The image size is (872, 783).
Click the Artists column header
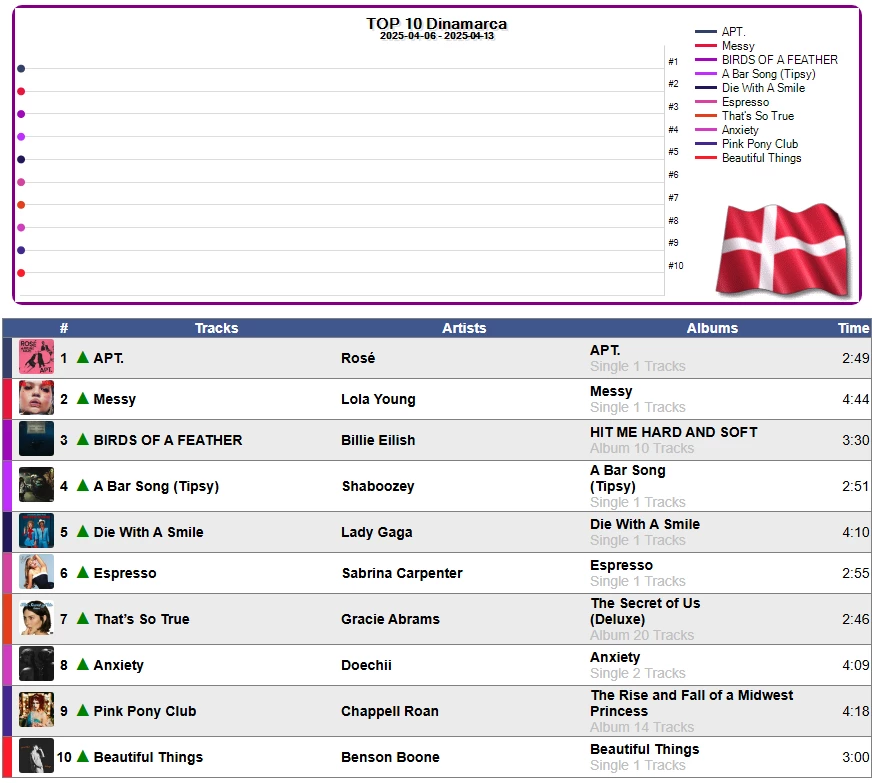[464, 328]
